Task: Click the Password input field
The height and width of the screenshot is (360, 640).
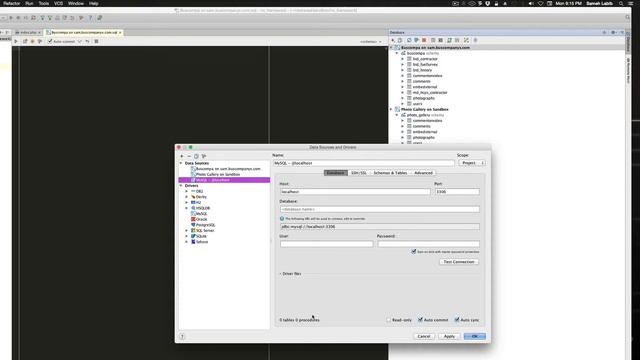Action: pos(428,244)
